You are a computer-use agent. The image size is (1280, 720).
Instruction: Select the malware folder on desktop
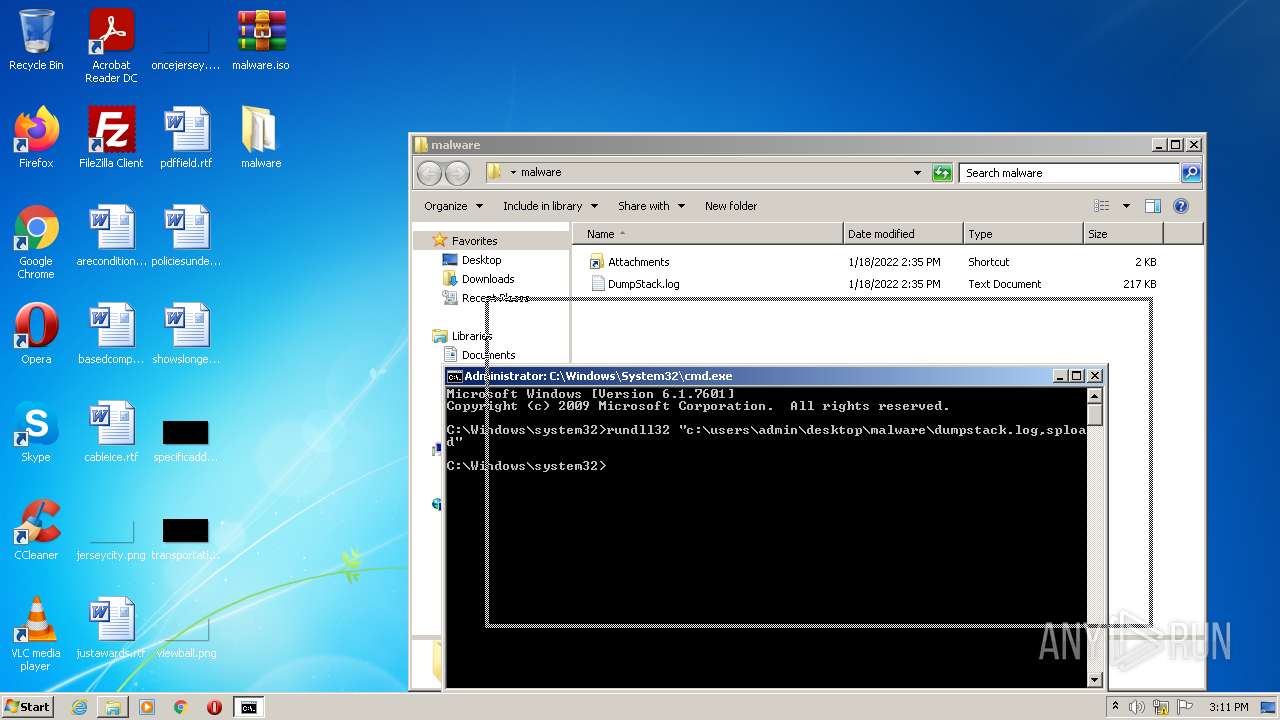coord(261,138)
